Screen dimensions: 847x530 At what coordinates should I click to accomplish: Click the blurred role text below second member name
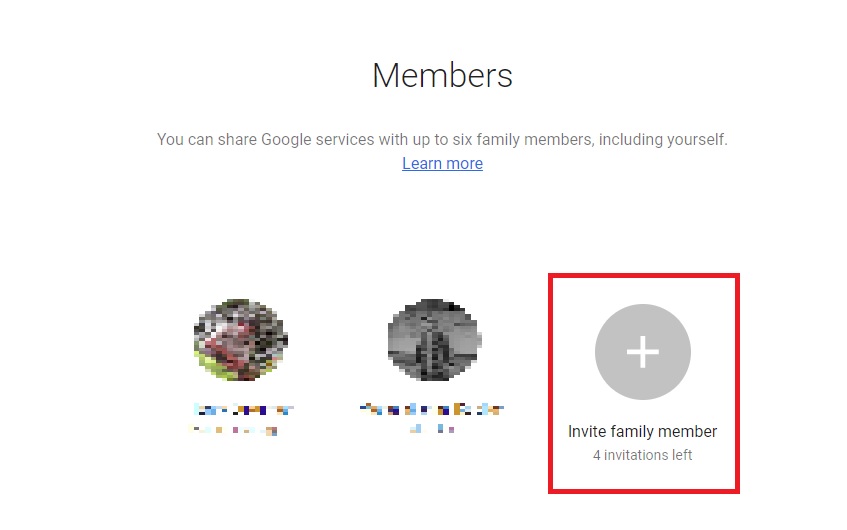pyautogui.click(x=432, y=429)
